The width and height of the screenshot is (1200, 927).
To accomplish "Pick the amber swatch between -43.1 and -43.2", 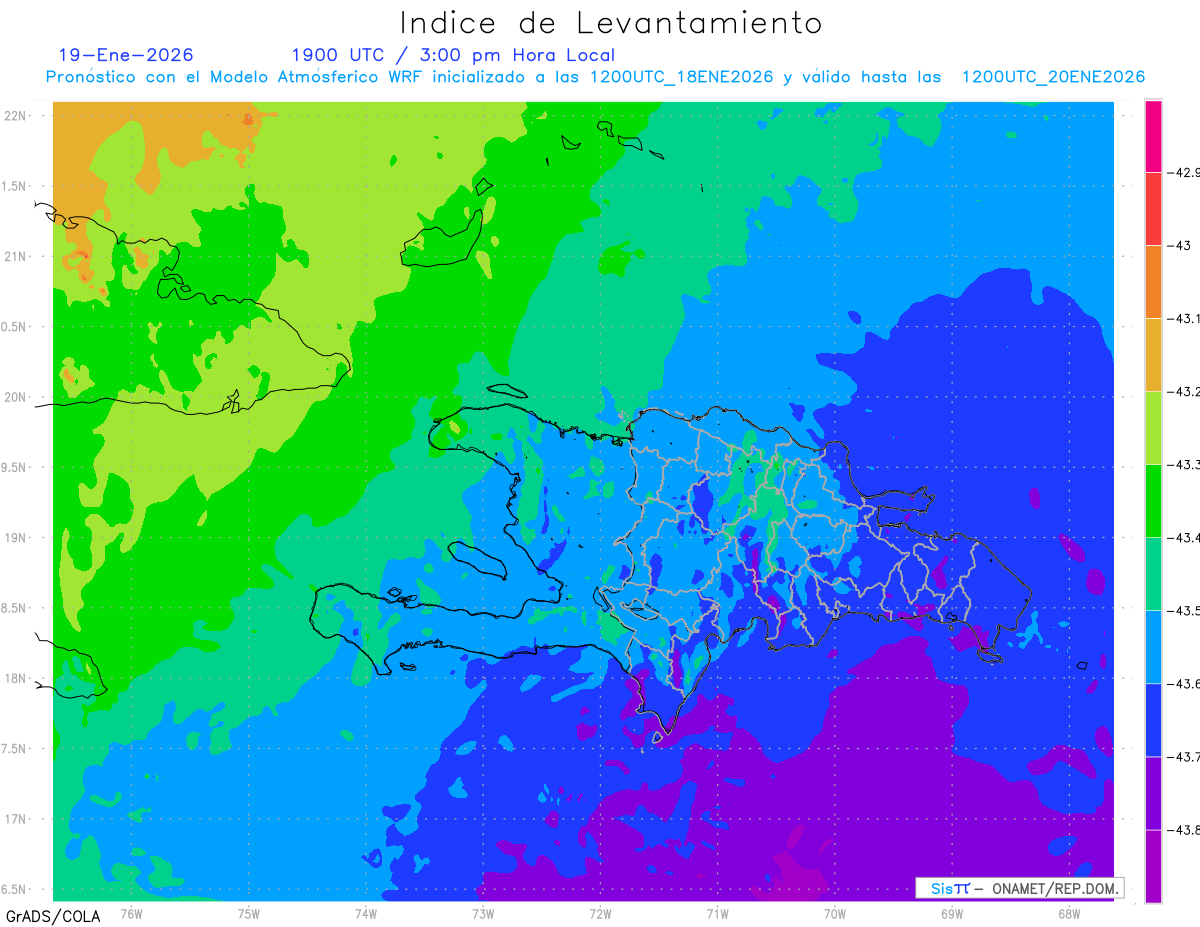I will click(1153, 354).
